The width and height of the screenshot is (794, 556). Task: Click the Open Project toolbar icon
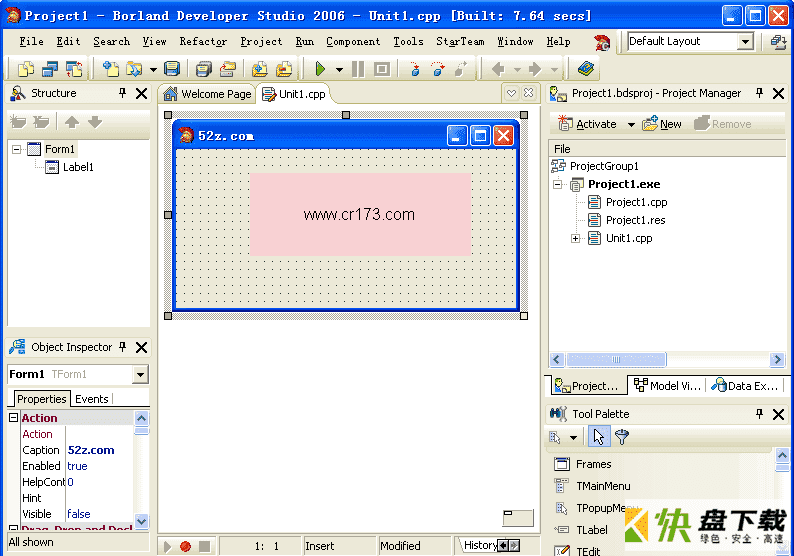(x=228, y=68)
